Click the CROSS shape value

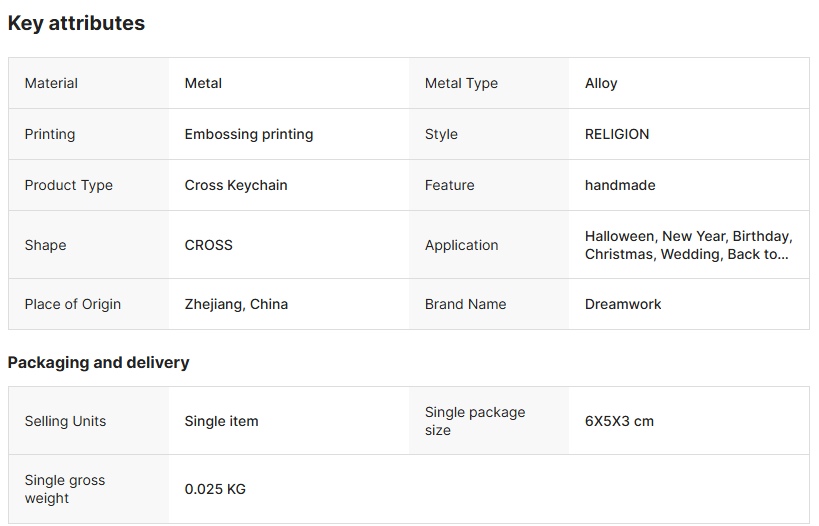pyautogui.click(x=208, y=245)
